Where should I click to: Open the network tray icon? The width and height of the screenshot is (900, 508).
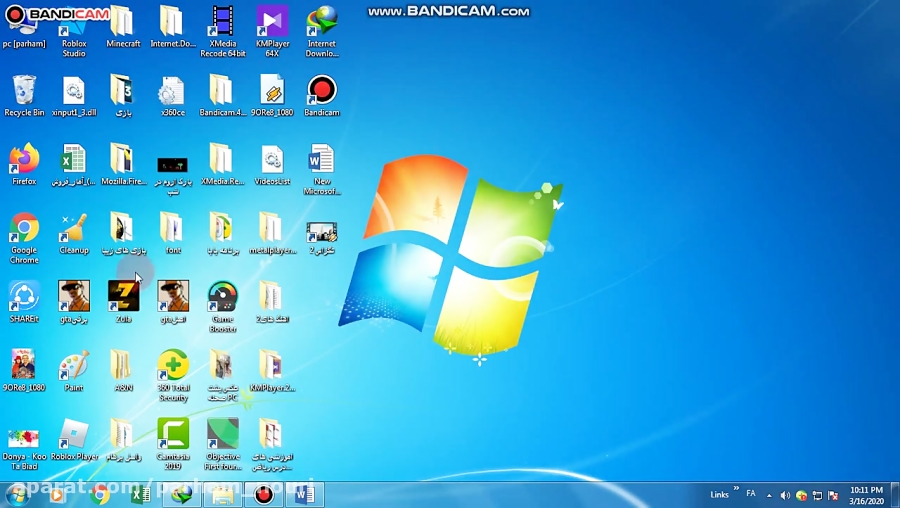point(817,495)
